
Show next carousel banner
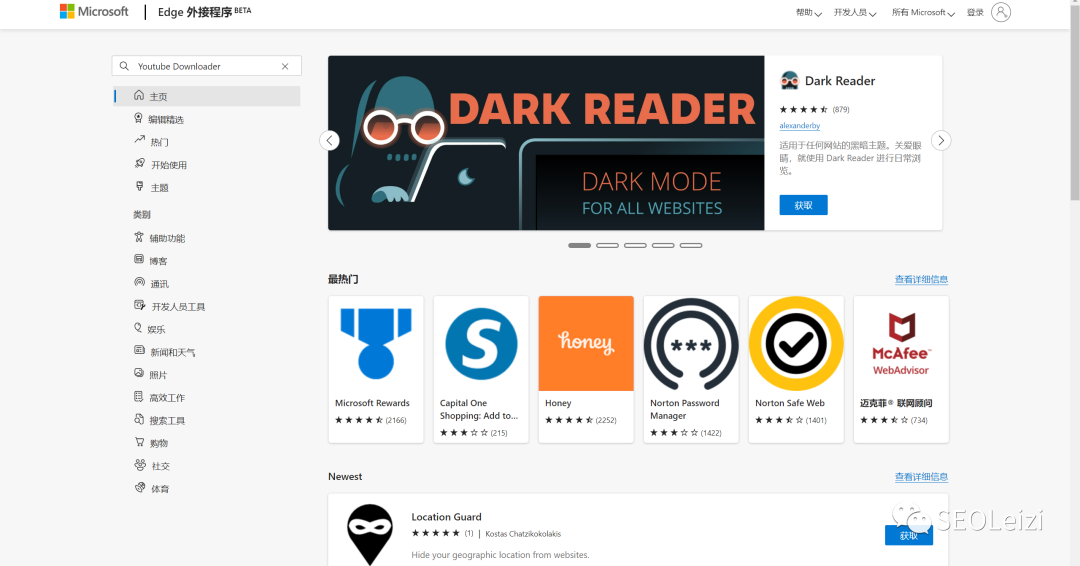click(x=941, y=140)
